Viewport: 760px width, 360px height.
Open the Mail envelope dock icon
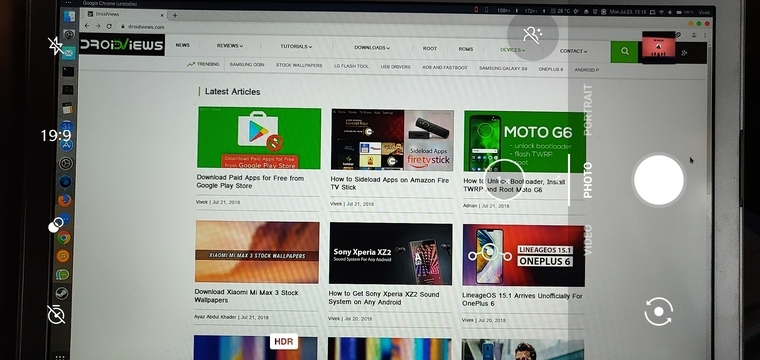pos(69,52)
